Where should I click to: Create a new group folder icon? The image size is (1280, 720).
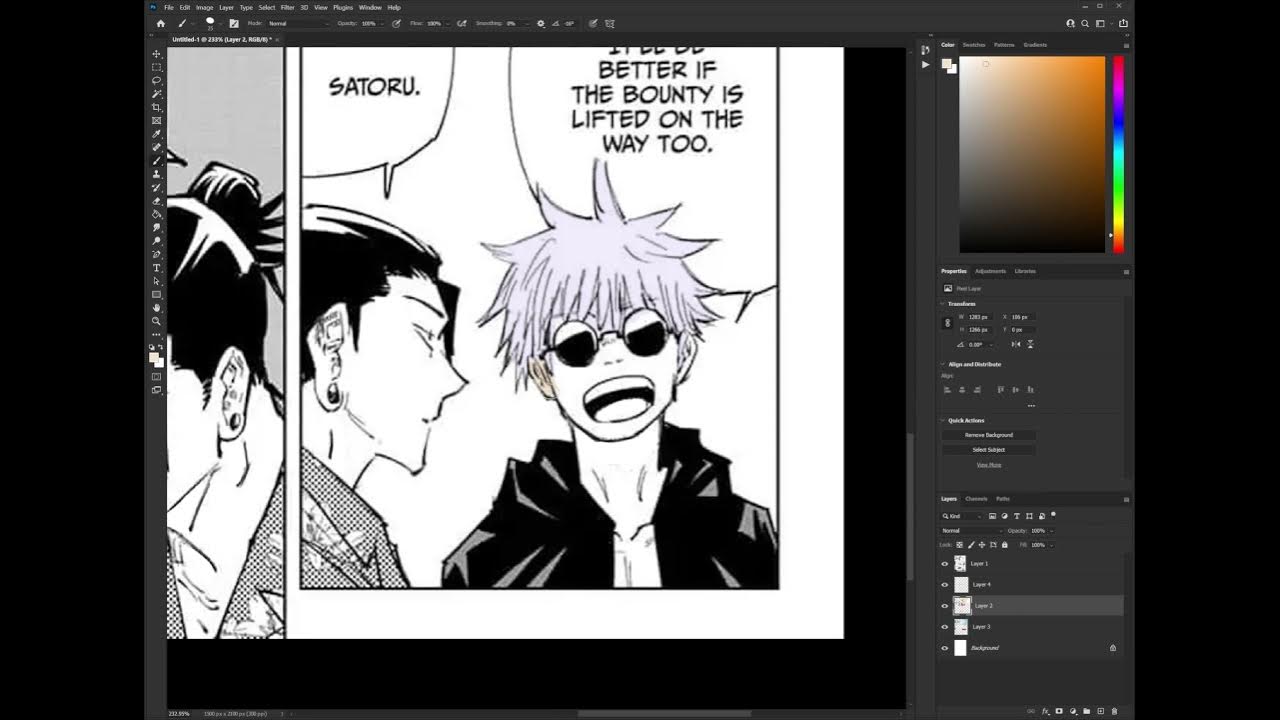click(x=1087, y=711)
